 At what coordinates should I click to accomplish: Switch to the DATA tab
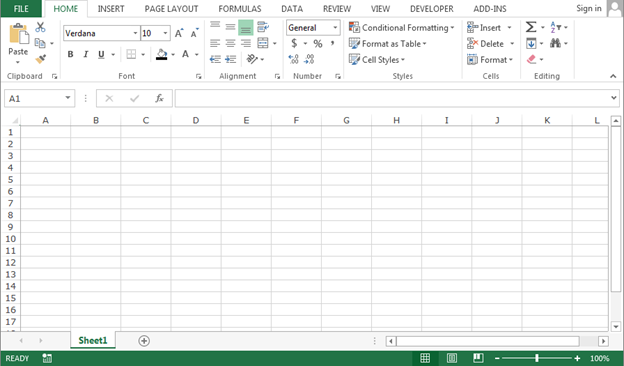pos(292,8)
